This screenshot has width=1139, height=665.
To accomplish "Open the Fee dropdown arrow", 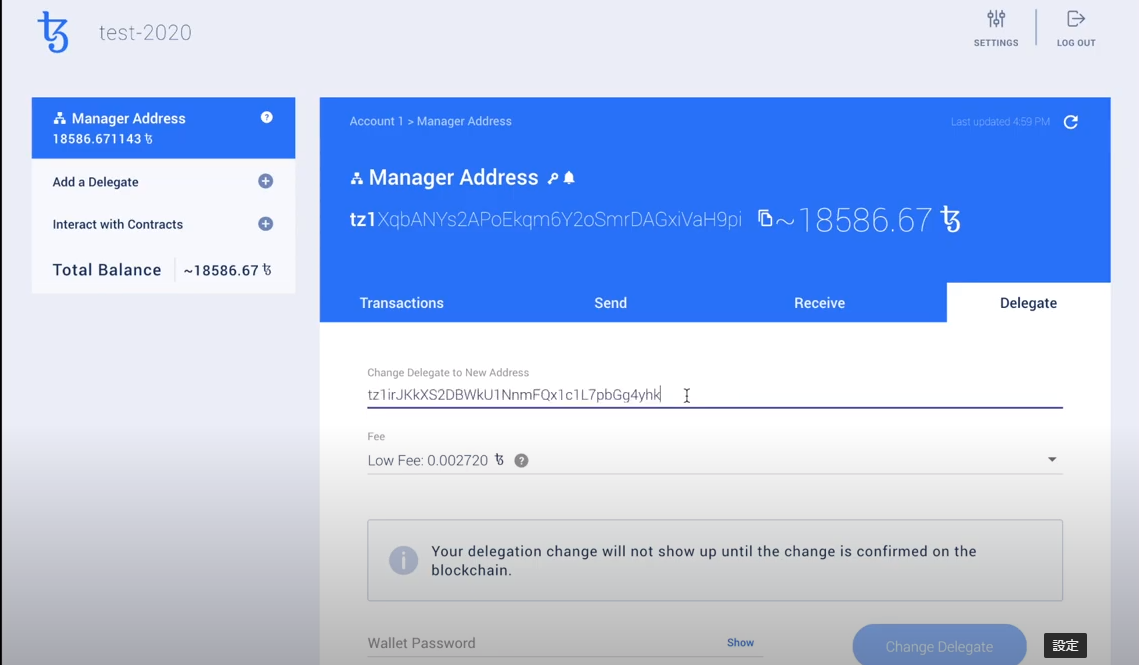I will tap(1052, 459).
